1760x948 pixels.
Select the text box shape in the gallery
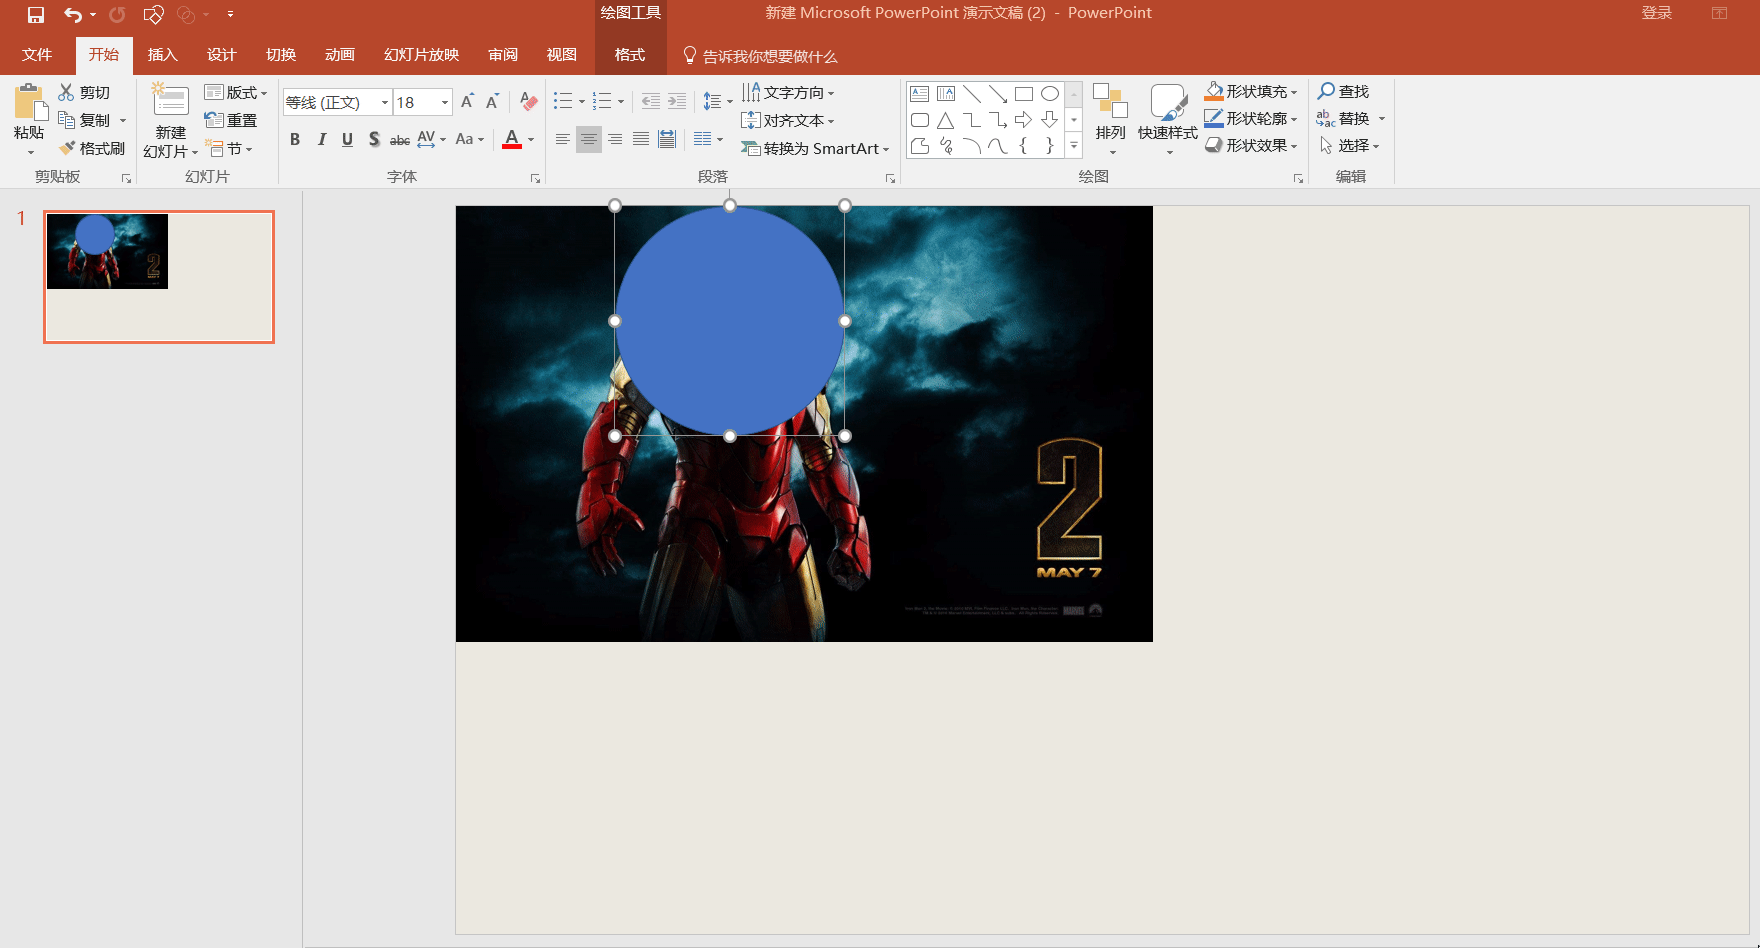tap(919, 94)
